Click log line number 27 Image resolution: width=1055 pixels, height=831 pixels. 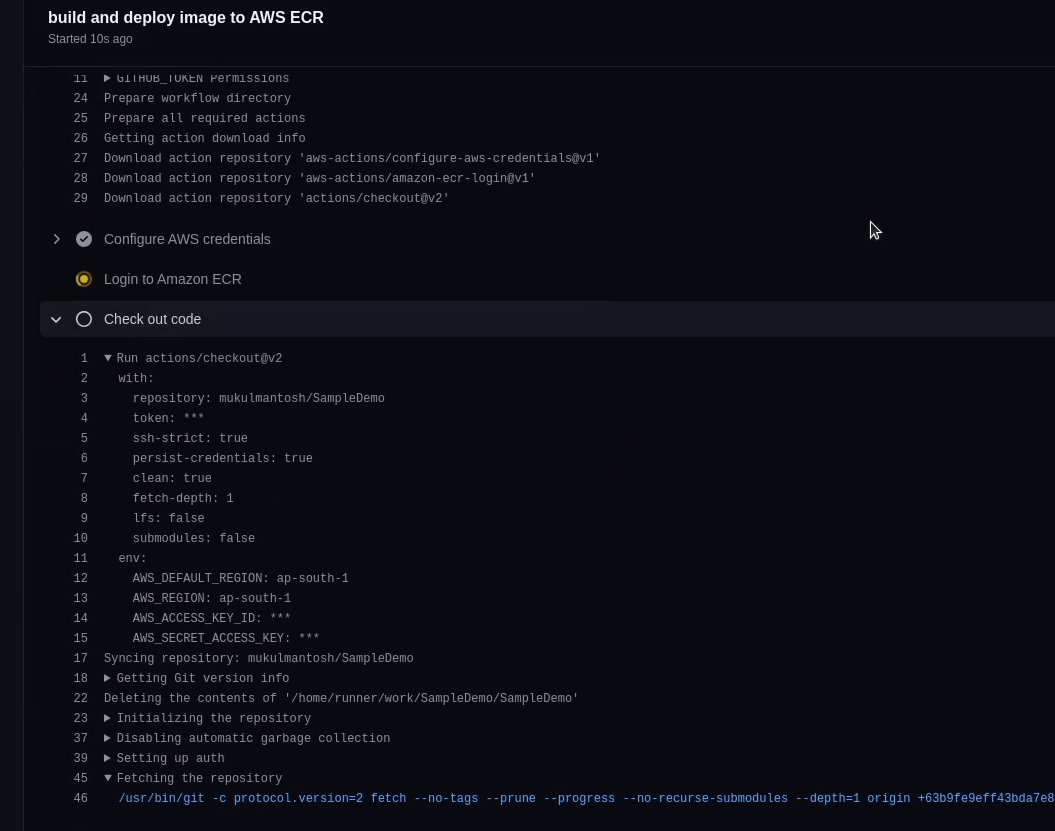(x=80, y=158)
